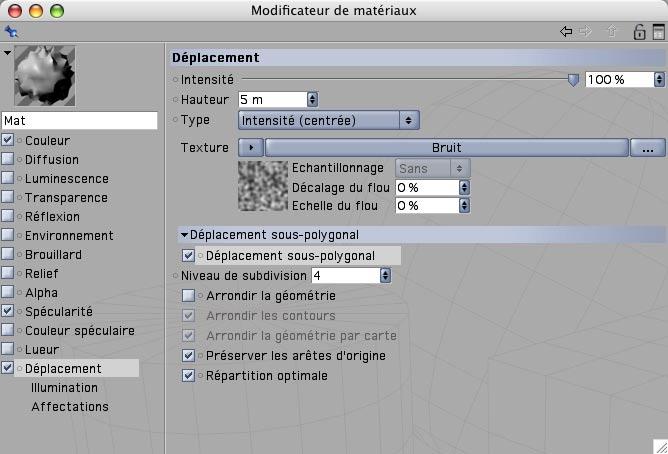Enable the Diffusion channel checkbox
Screen dimensions: 668x454
(8, 159)
